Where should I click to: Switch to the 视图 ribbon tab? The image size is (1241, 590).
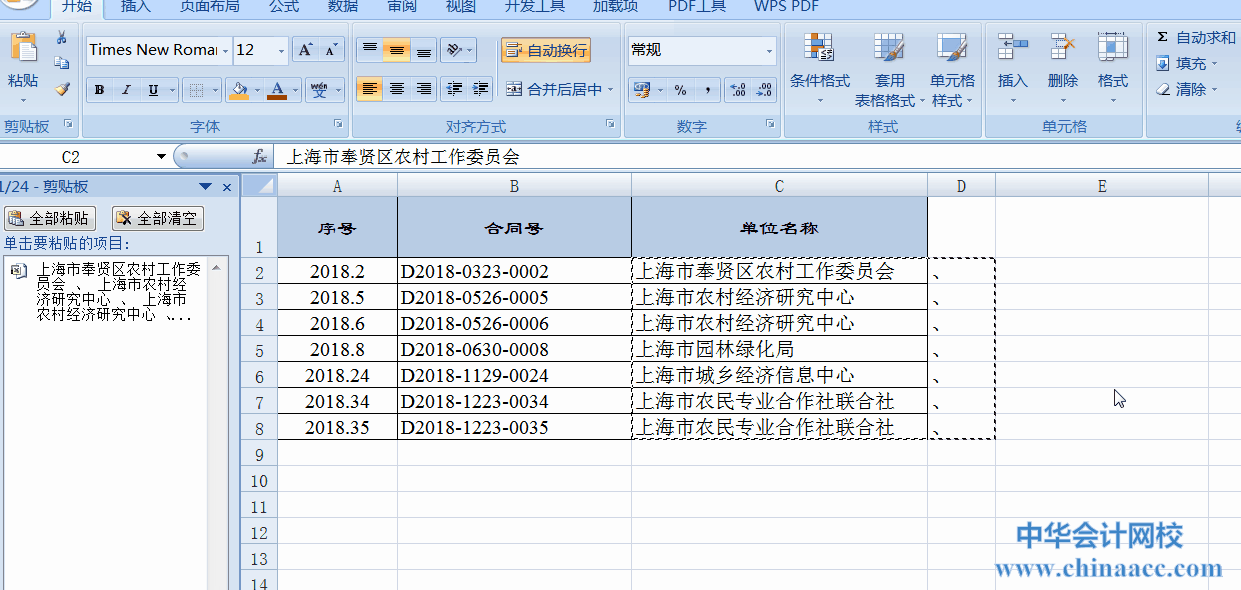pos(461,7)
